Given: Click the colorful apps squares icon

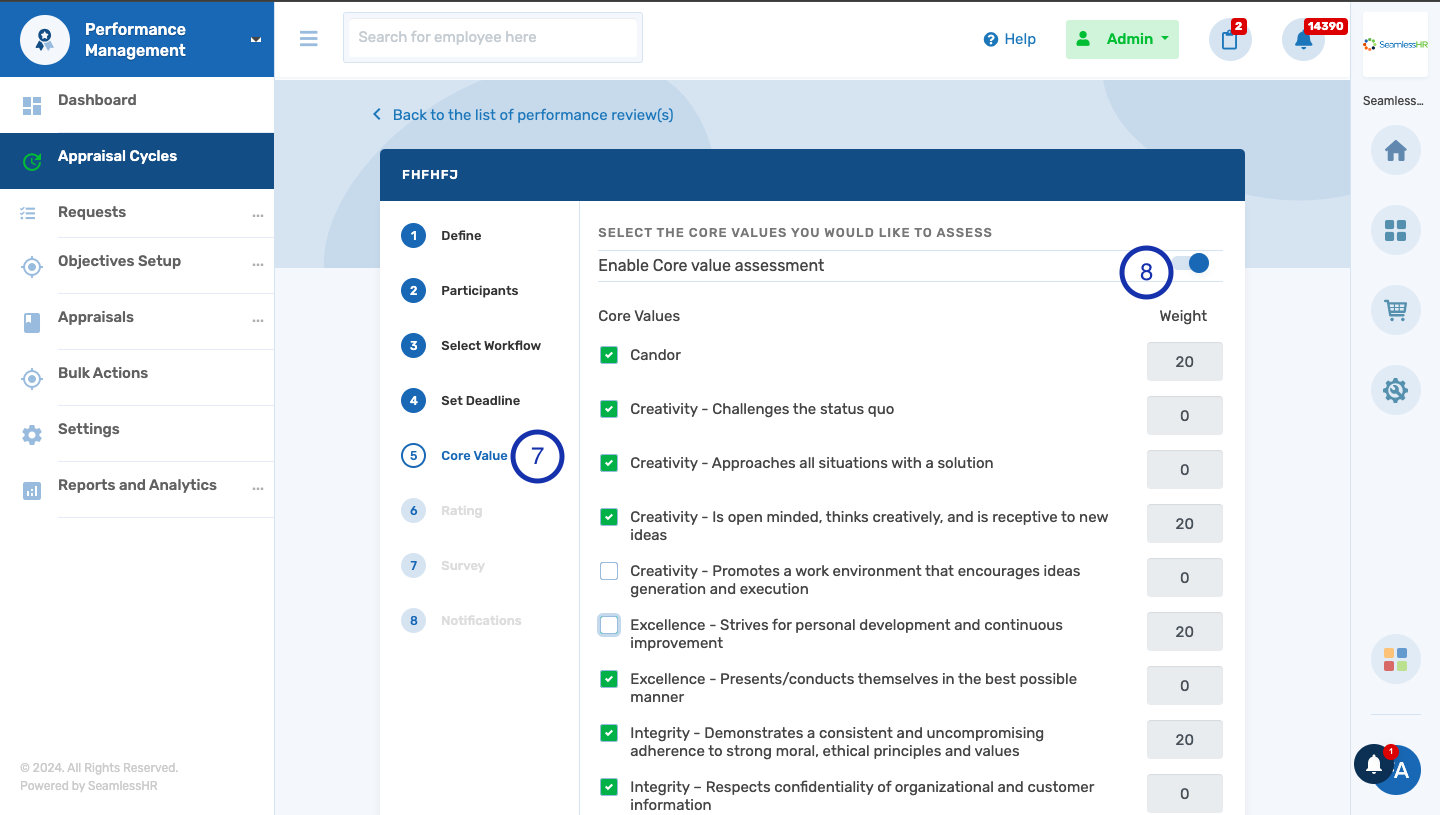Looking at the screenshot, I should click(x=1395, y=659).
